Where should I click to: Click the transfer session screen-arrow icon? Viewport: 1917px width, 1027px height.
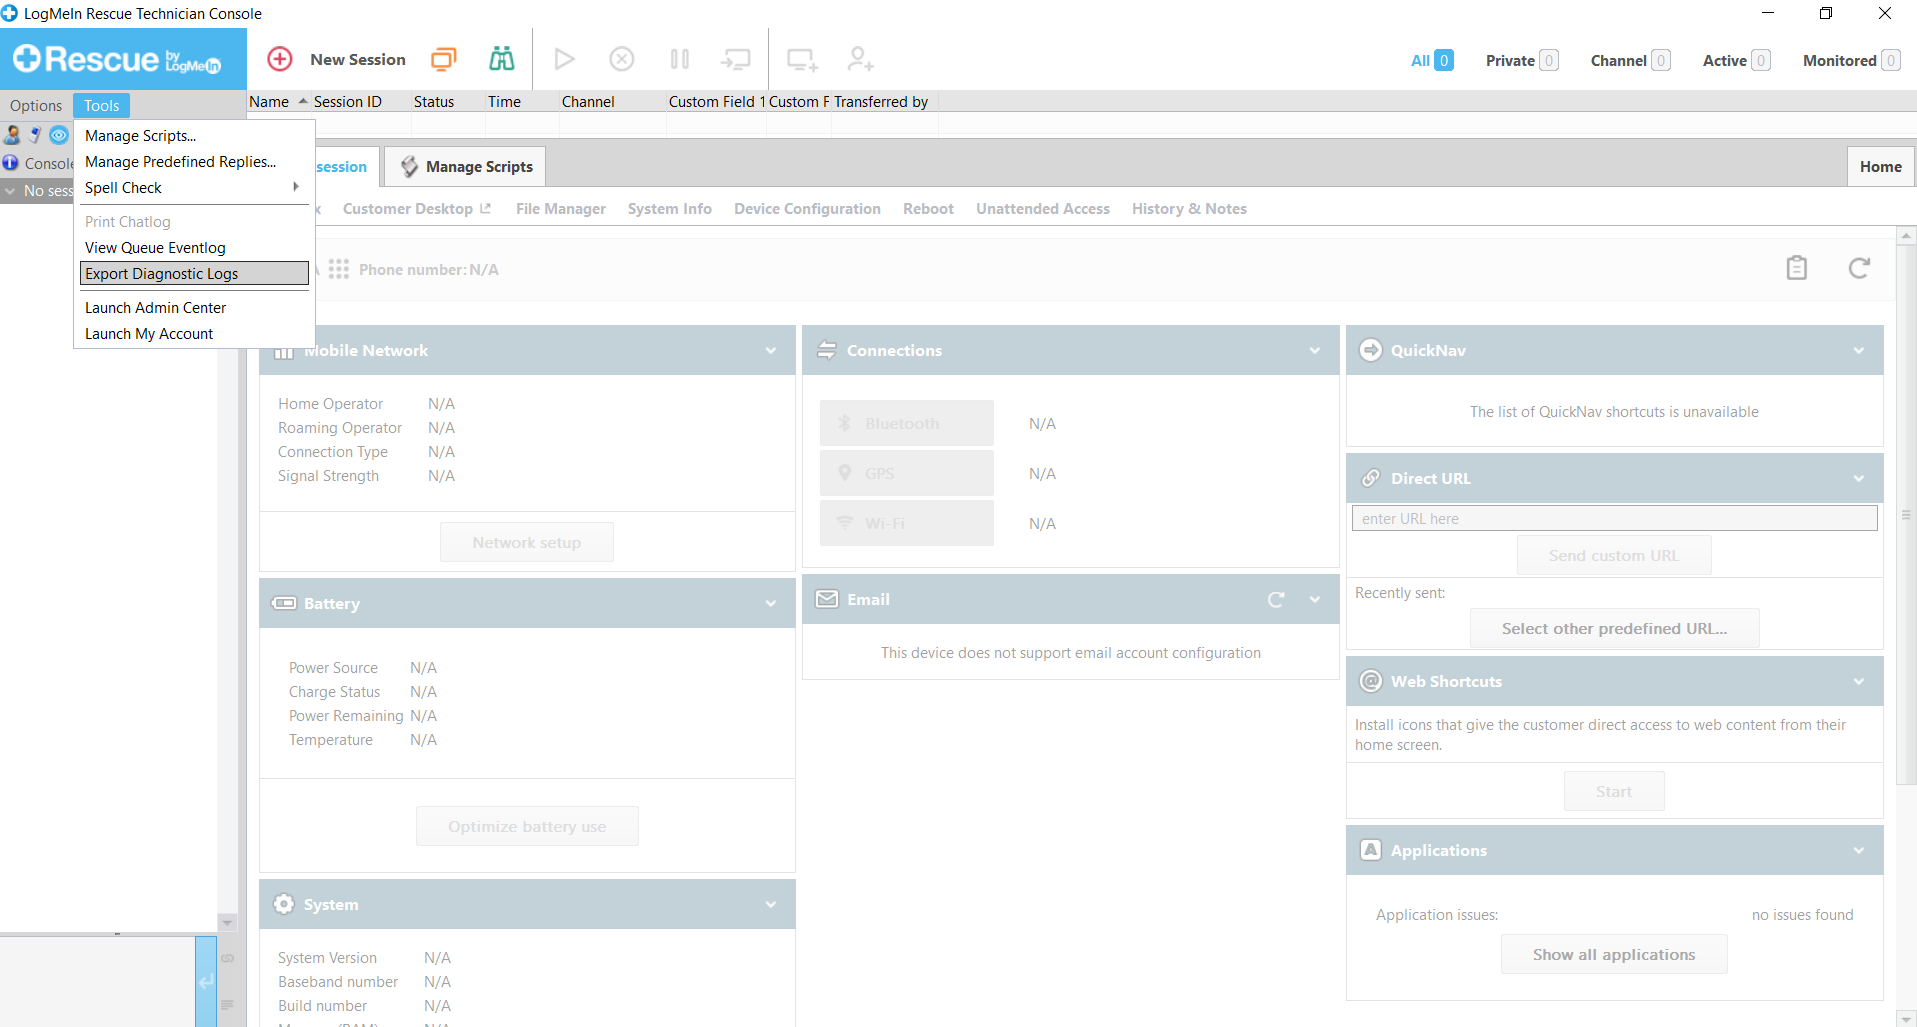tap(736, 60)
